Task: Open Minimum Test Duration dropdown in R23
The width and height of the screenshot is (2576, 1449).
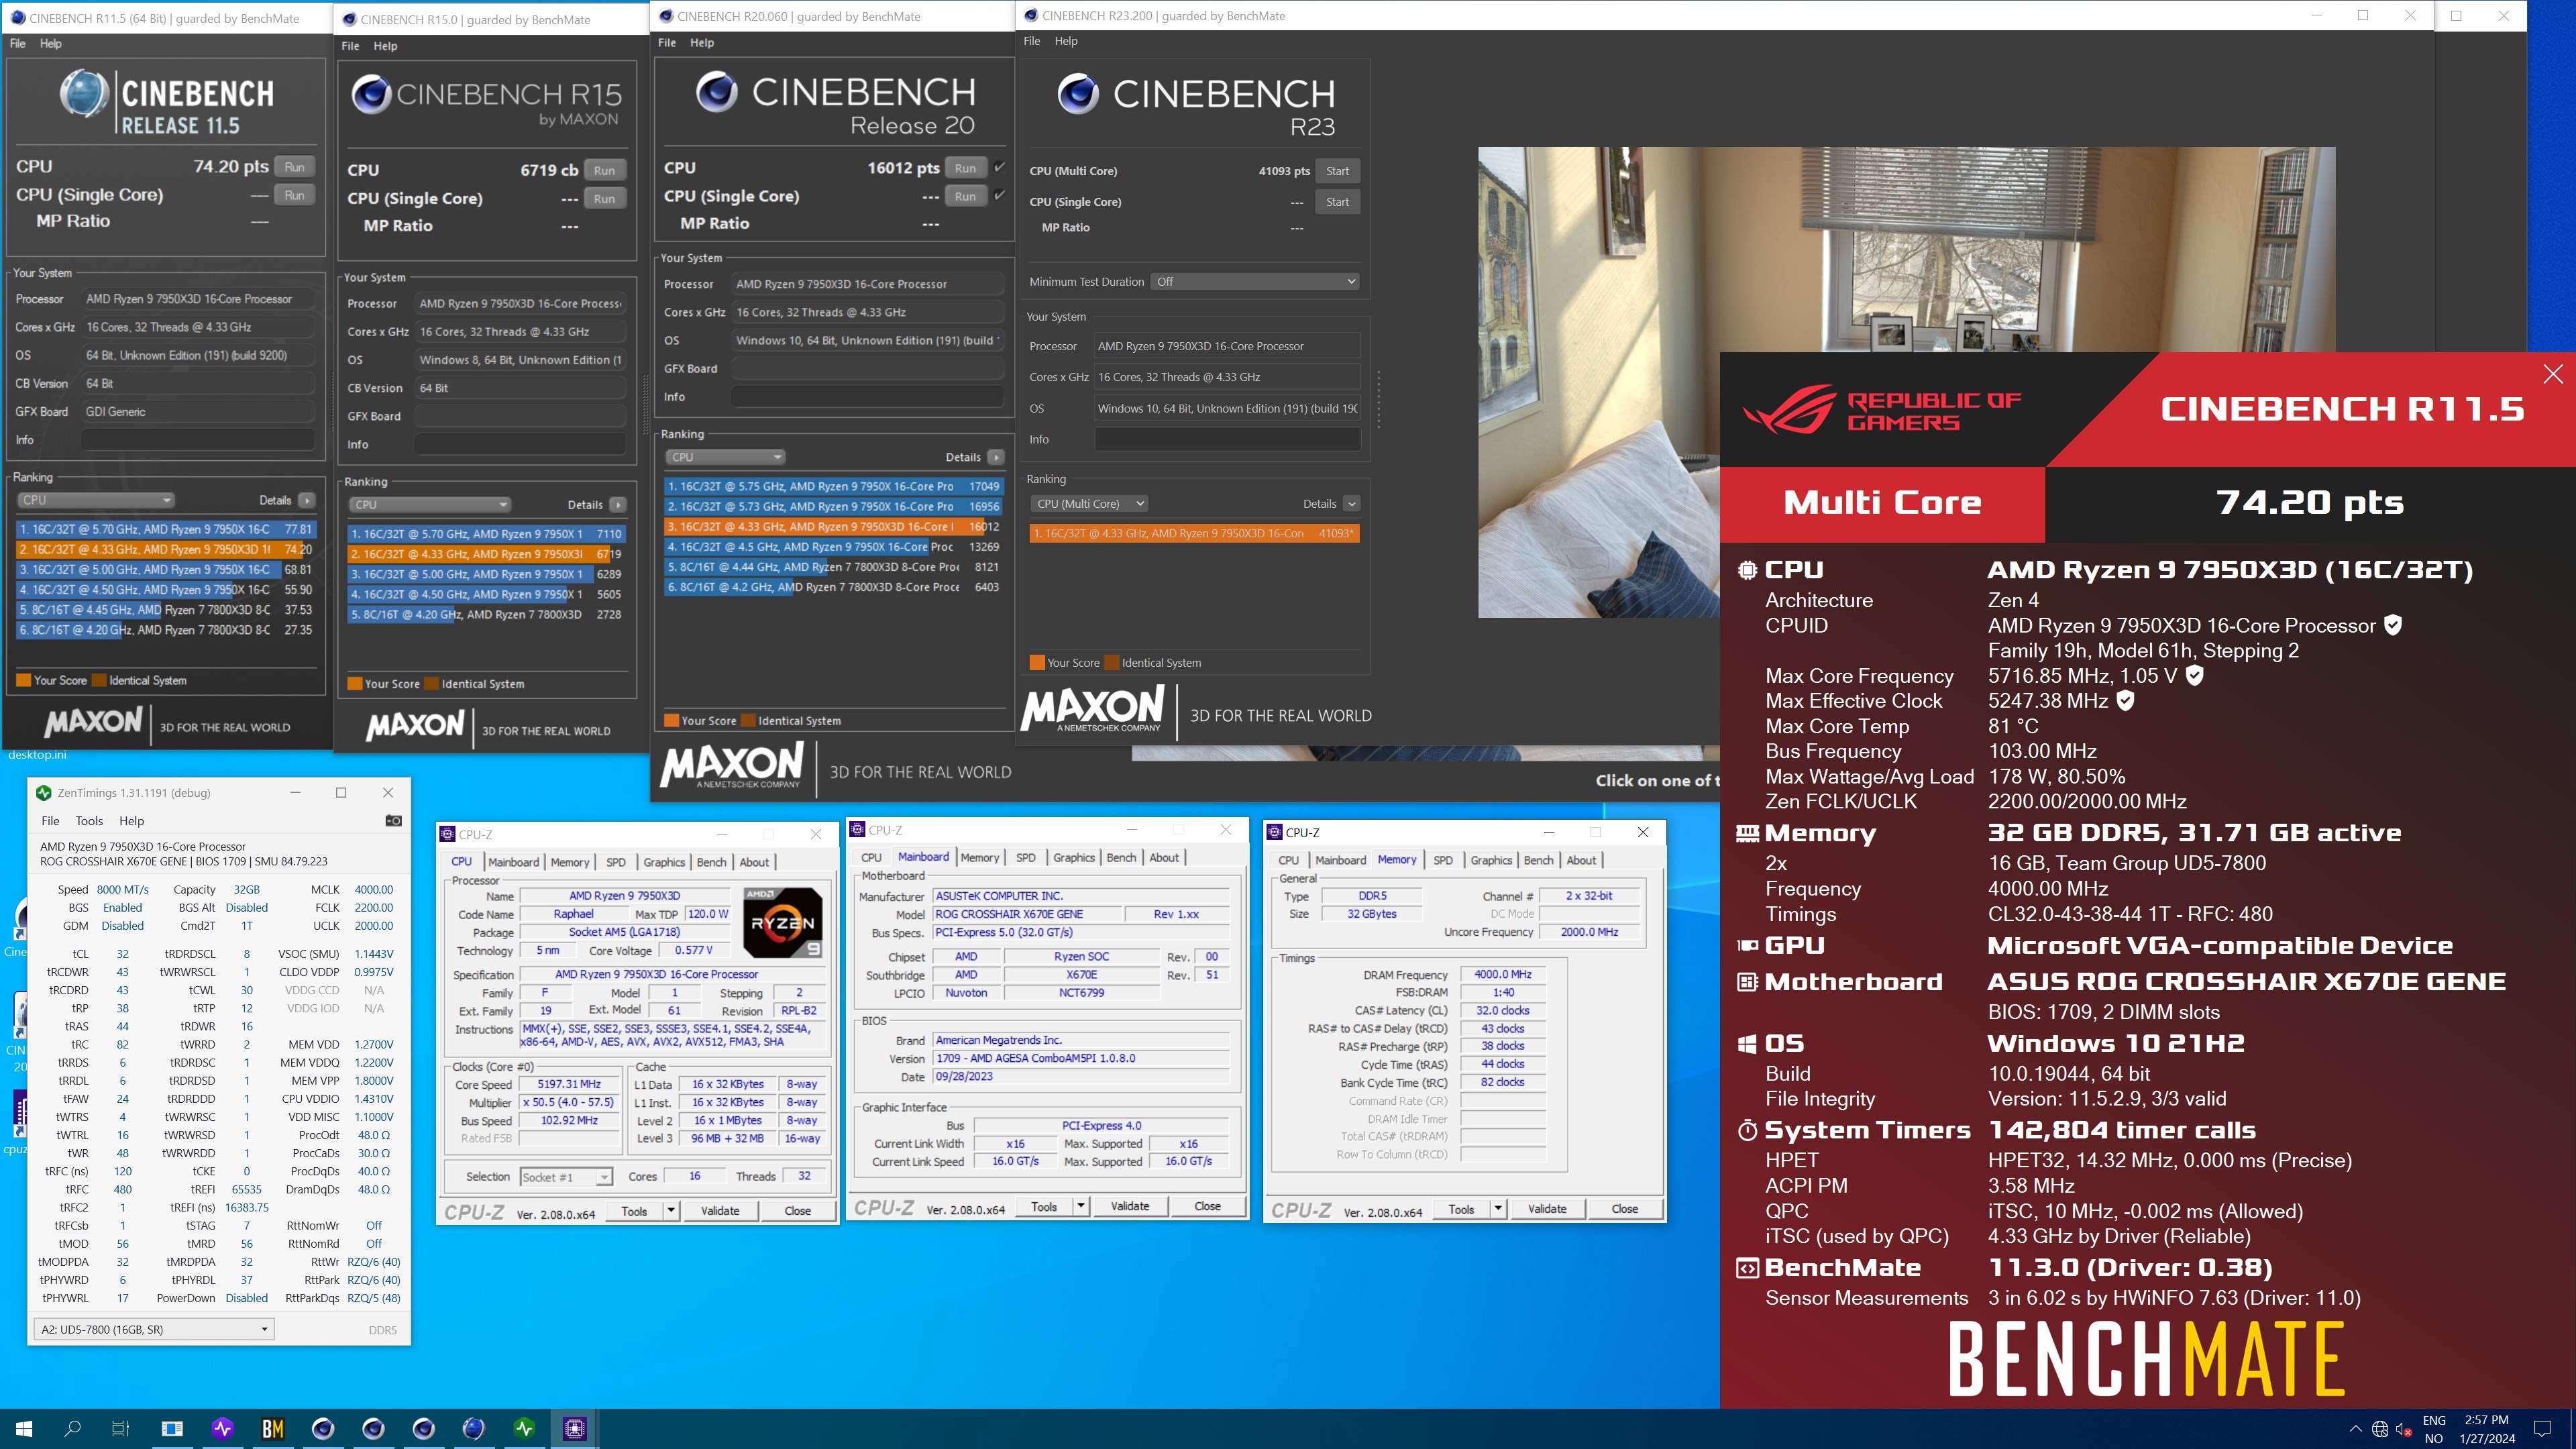Action: (x=1256, y=282)
